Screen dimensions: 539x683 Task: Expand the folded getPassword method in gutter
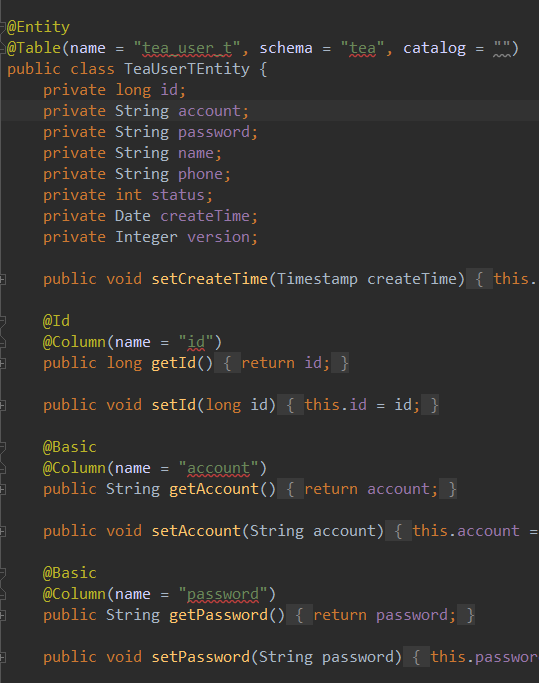point(2,615)
